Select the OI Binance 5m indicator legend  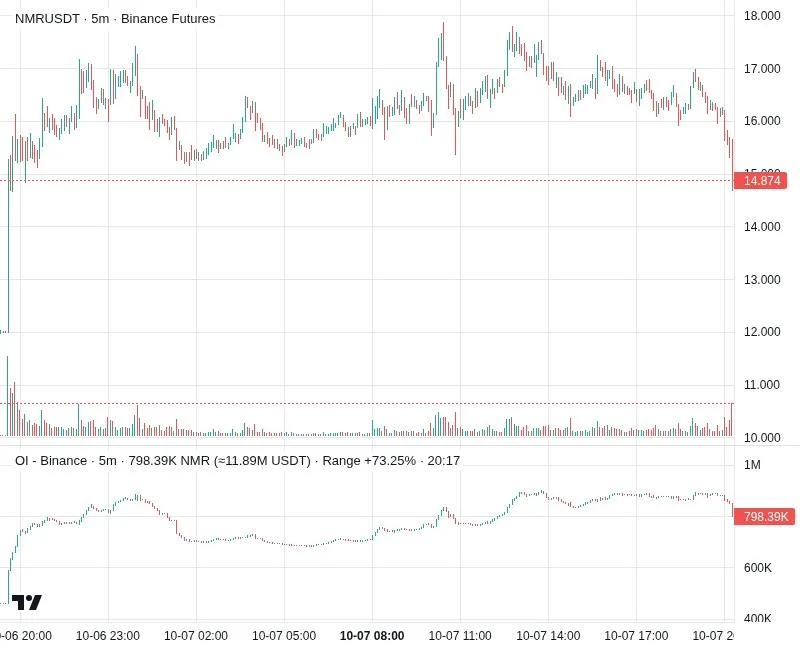click(x=237, y=461)
